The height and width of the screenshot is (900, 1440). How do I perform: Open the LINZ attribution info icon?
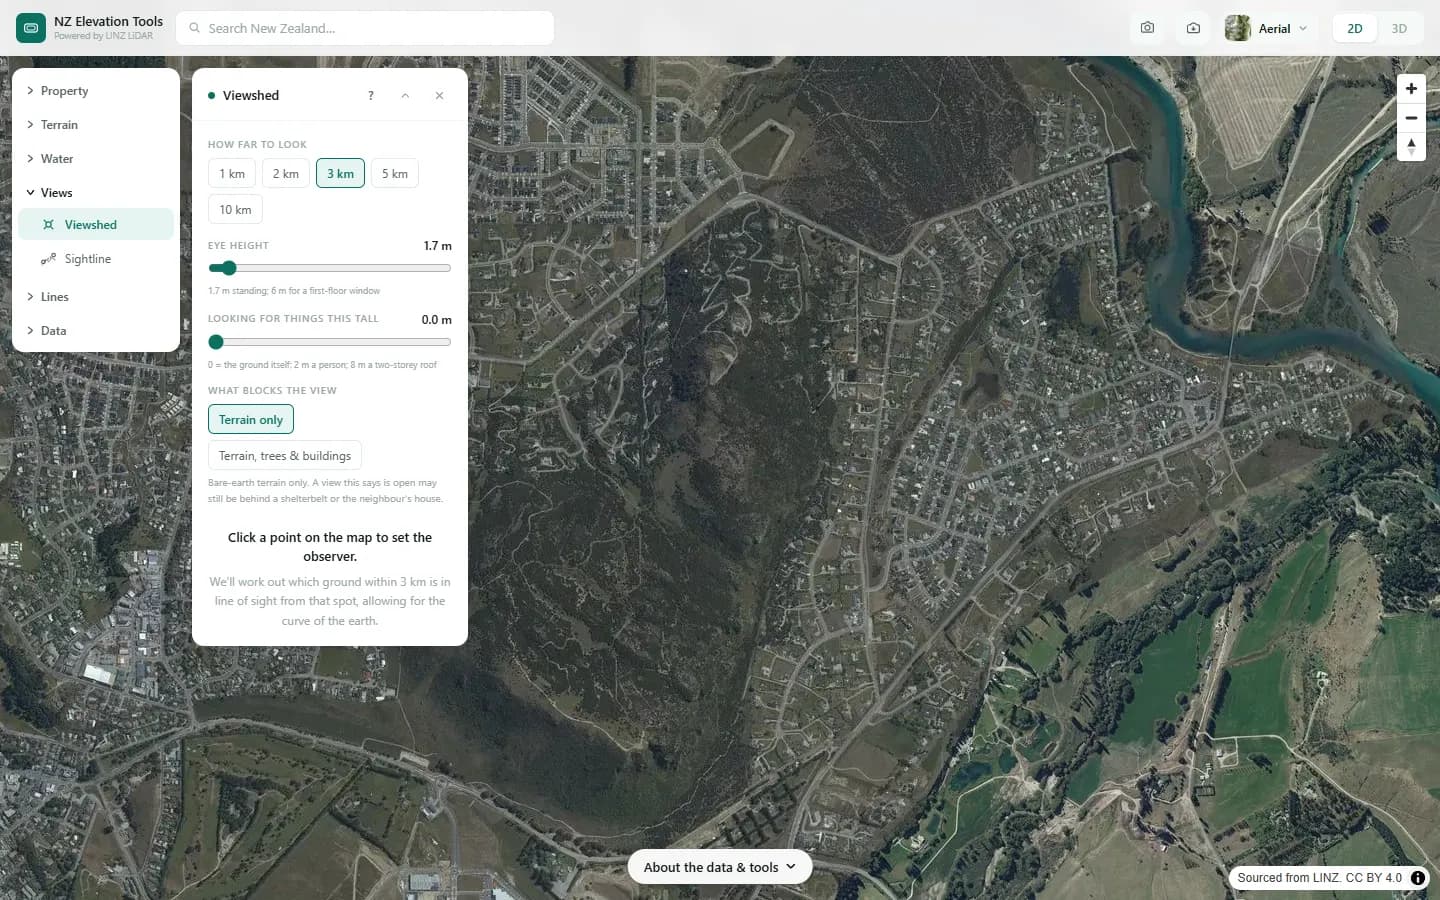pyautogui.click(x=1418, y=878)
